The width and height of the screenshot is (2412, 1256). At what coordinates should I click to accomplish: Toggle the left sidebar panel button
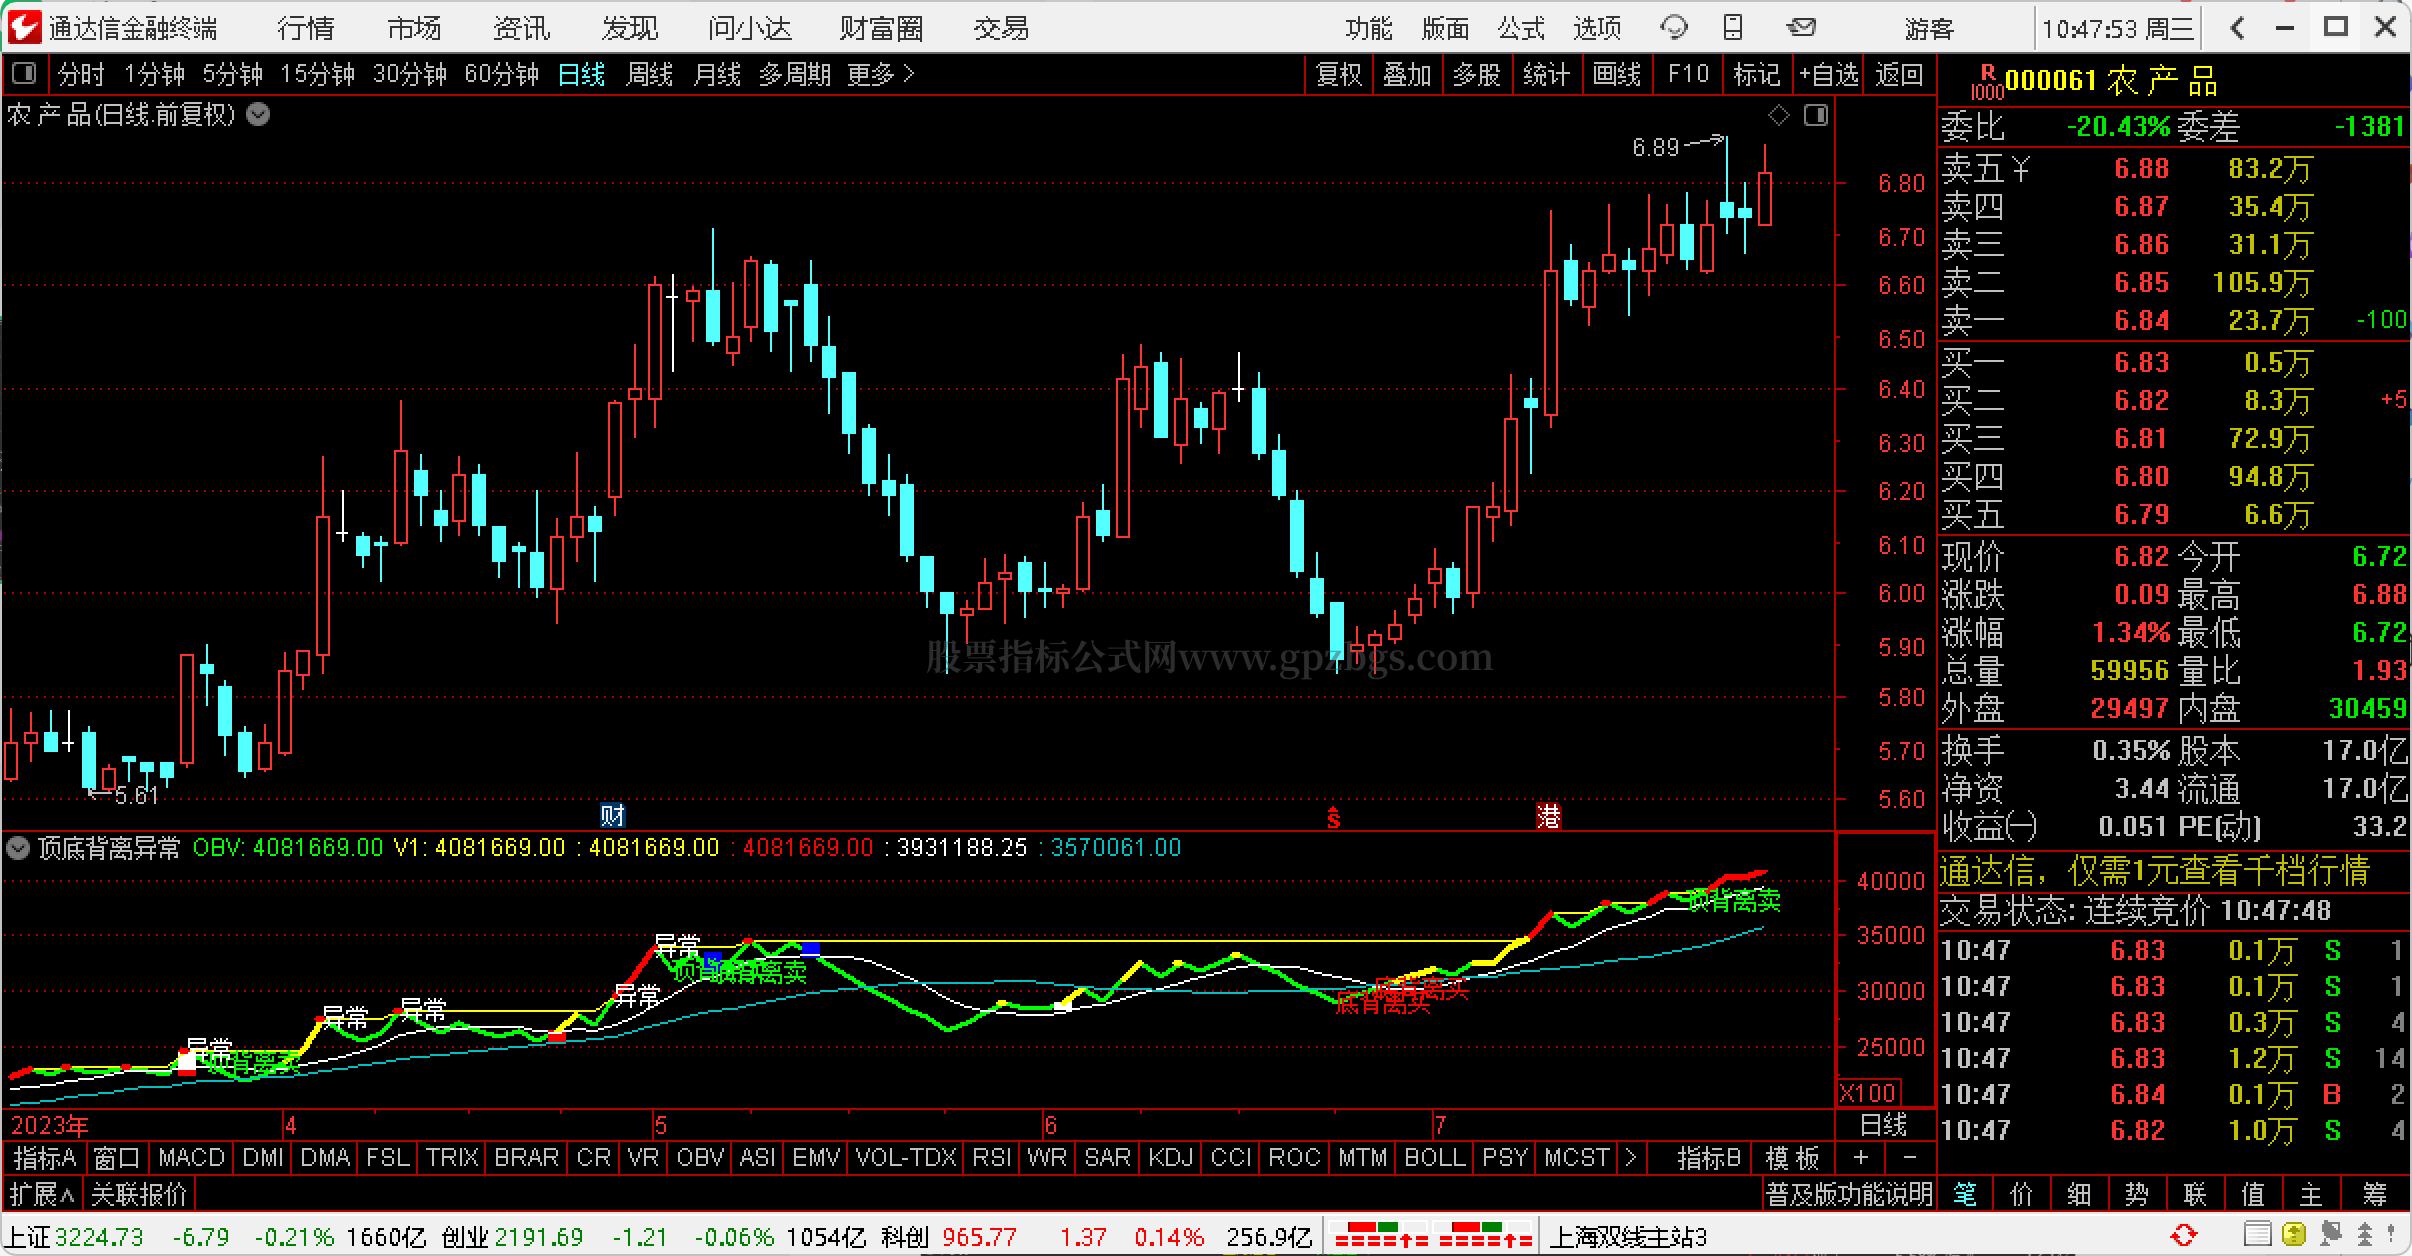(23, 73)
